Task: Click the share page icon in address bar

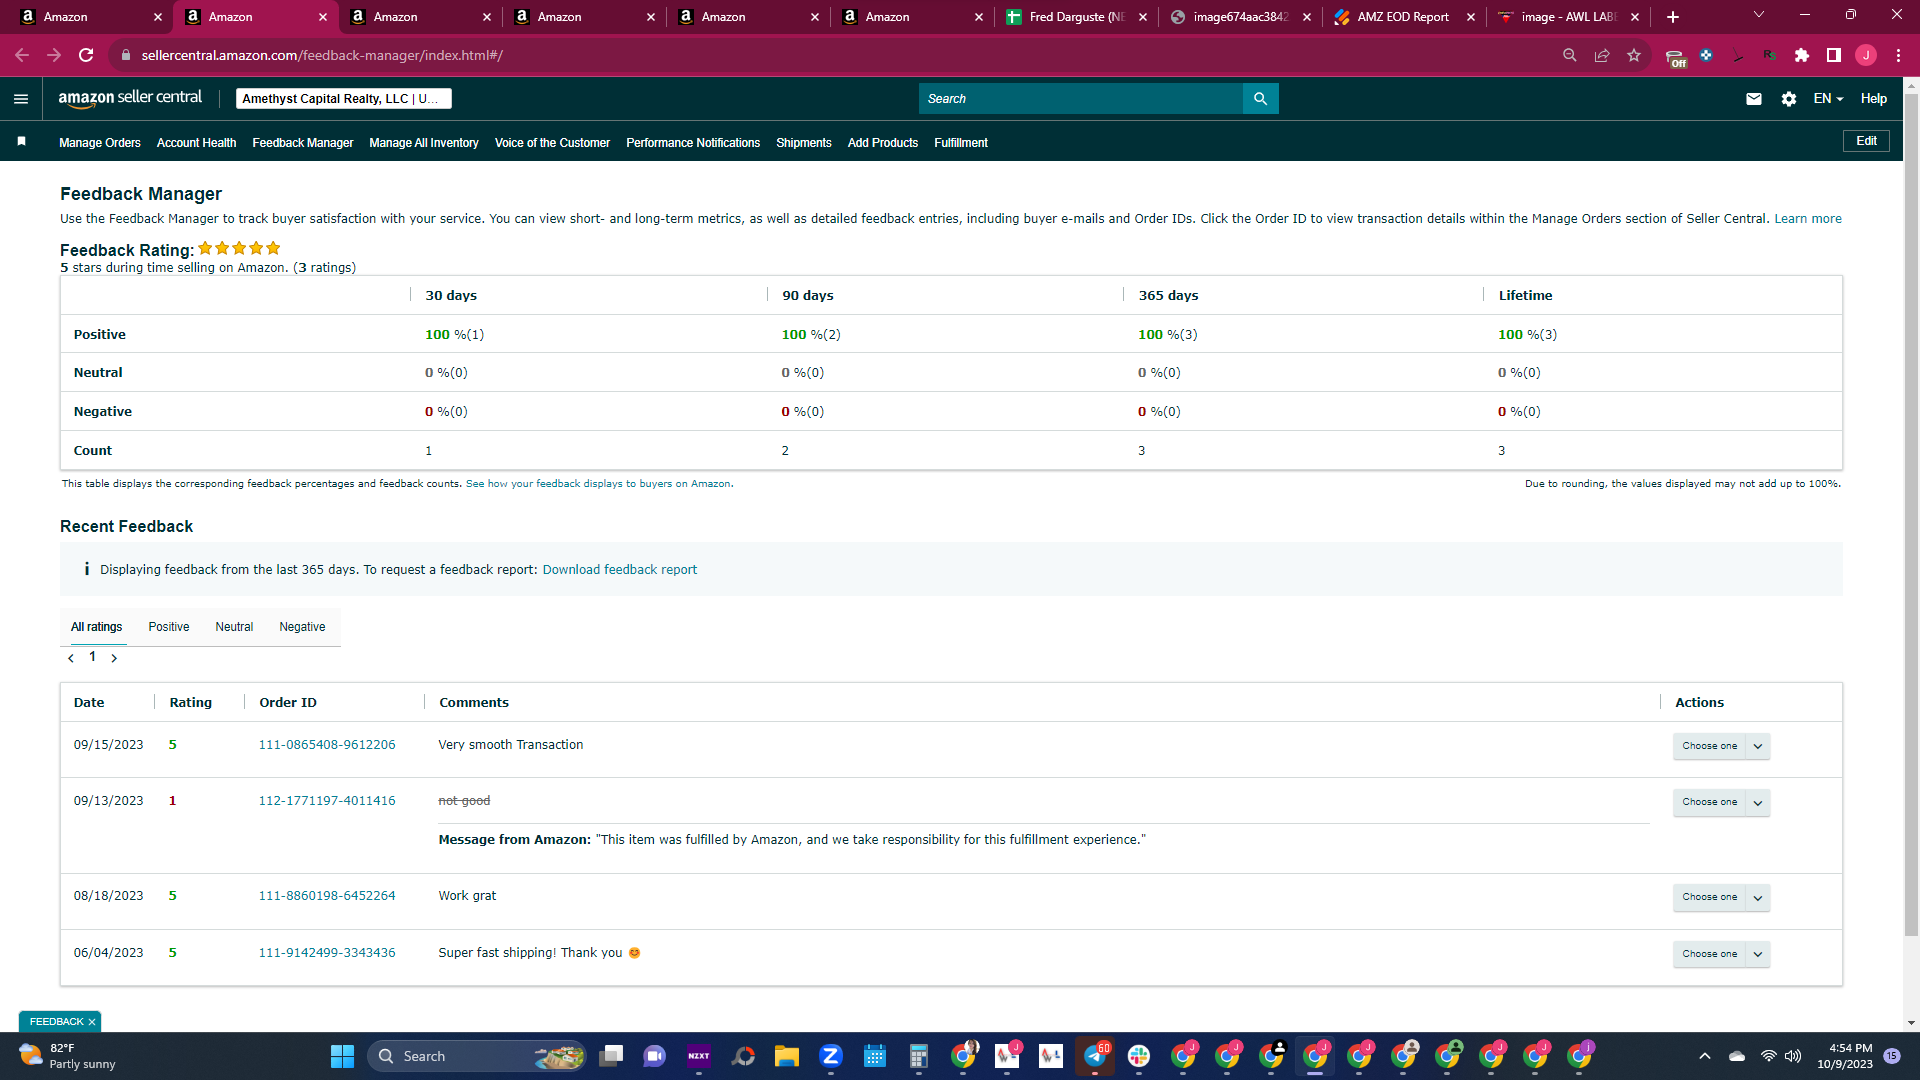Action: tap(1602, 55)
